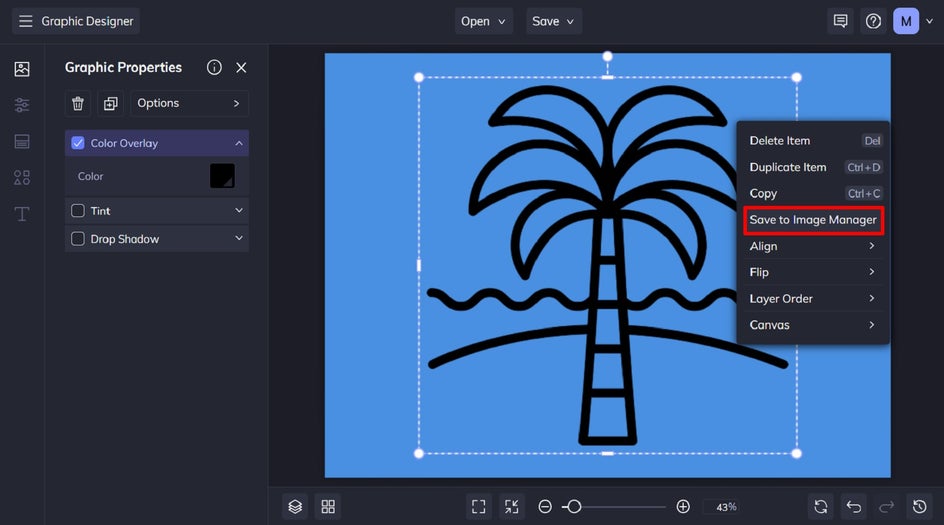Screen dimensions: 944x525
Task: Close the Graphic Properties panel
Action: pyautogui.click(x=241, y=68)
